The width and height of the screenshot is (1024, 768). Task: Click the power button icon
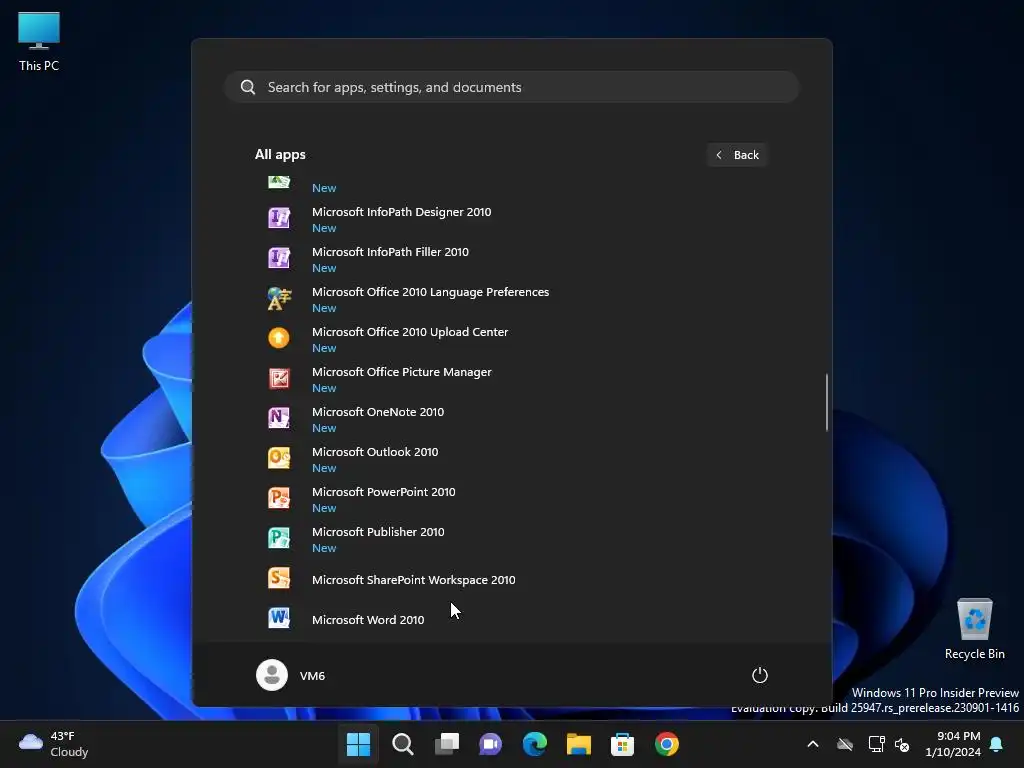click(760, 675)
